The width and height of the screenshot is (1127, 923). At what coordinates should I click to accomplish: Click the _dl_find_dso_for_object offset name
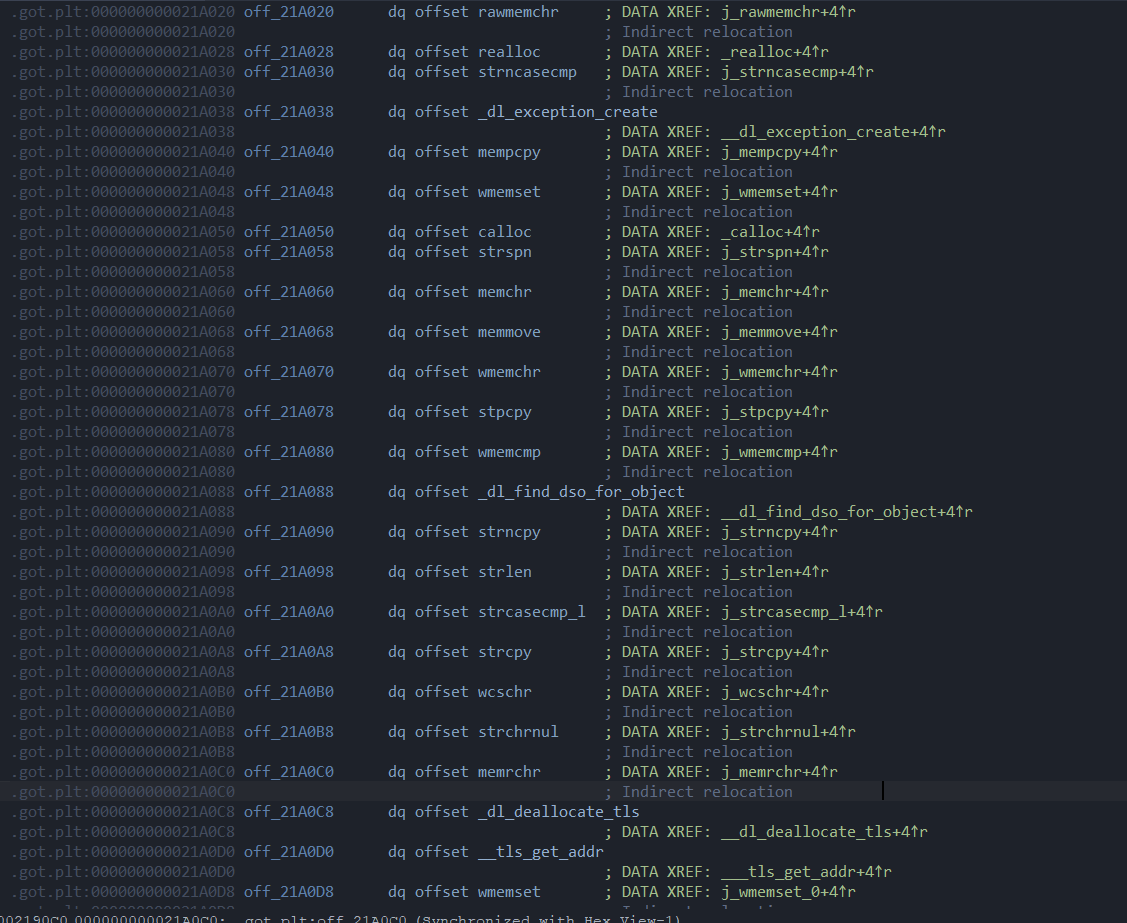pos(580,491)
